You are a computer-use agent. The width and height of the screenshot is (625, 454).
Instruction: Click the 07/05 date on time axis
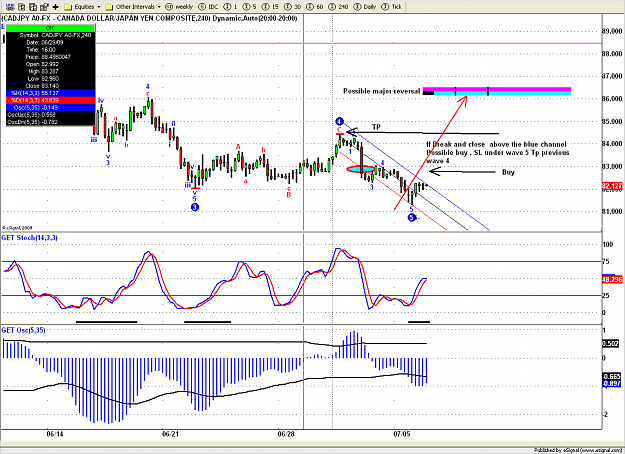click(401, 434)
